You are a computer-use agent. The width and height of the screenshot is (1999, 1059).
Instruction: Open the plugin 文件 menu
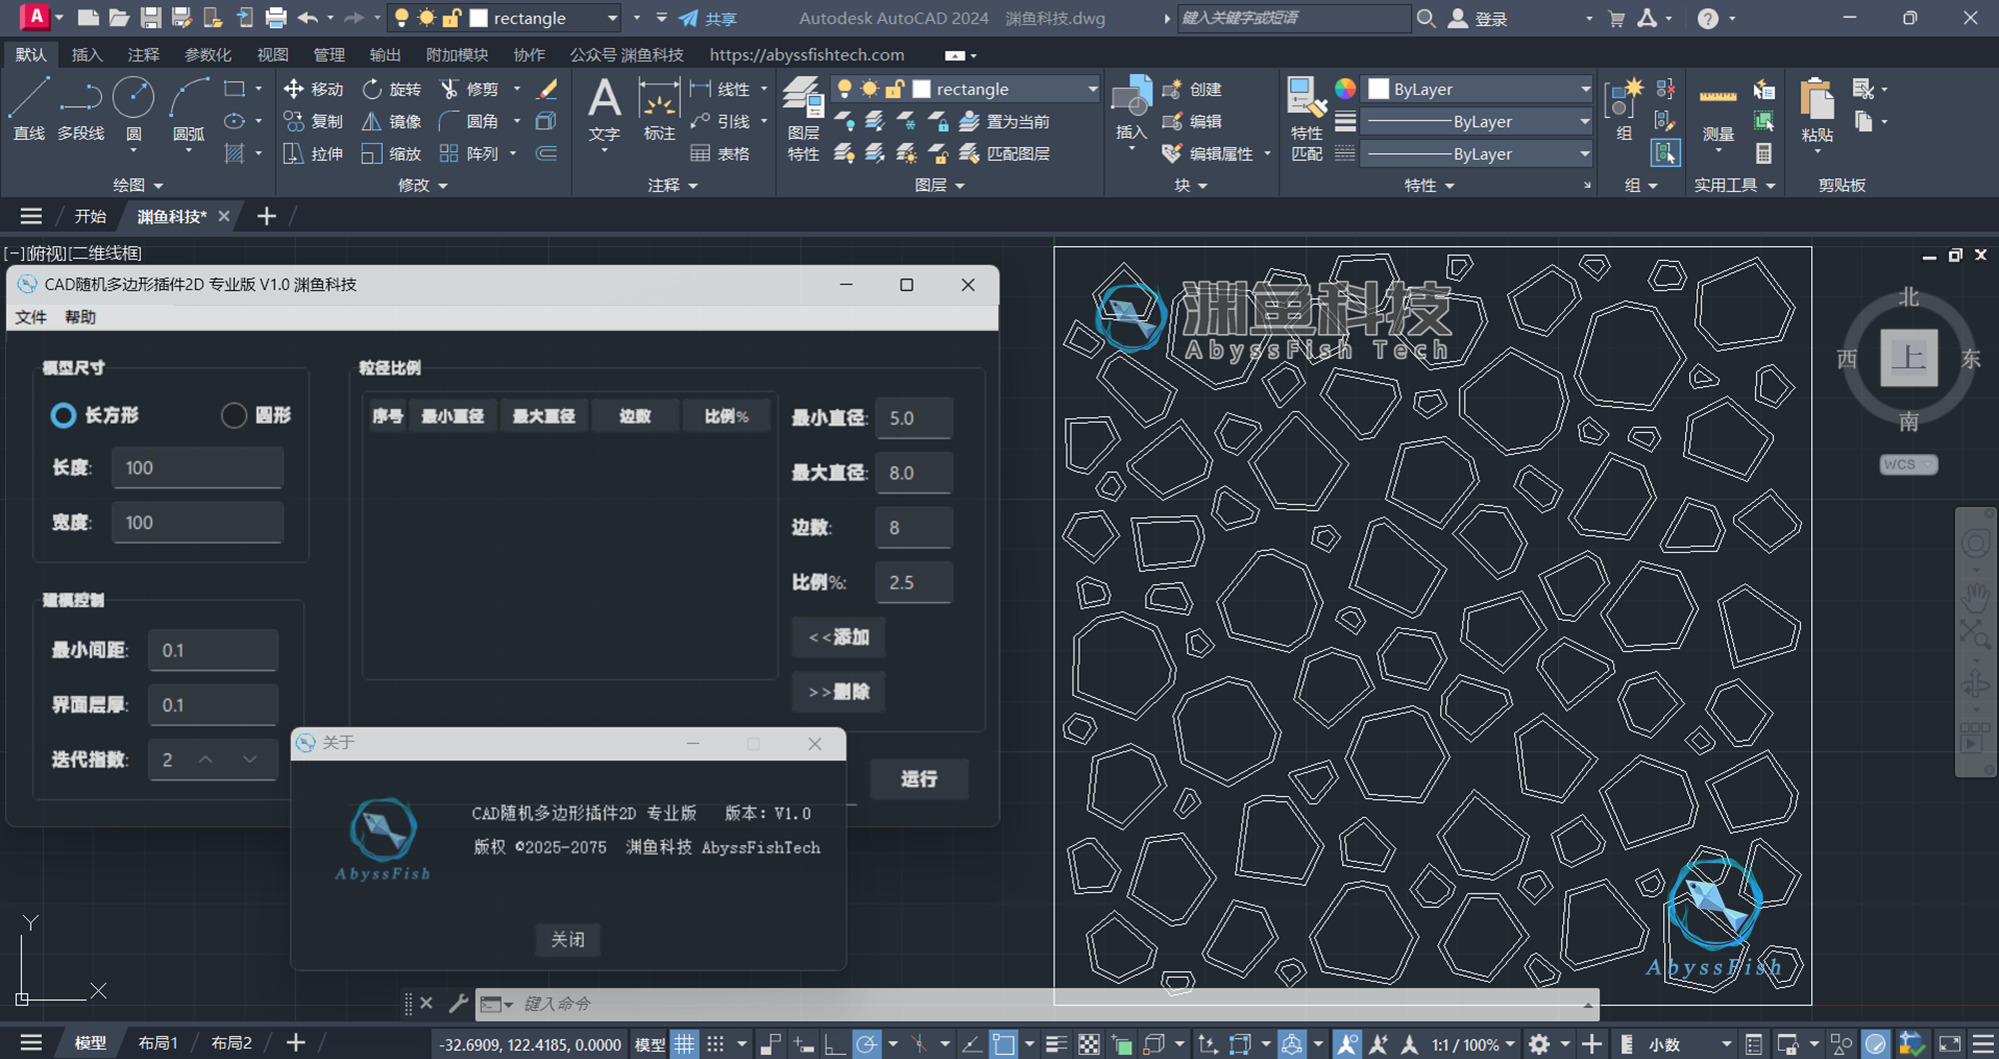[31, 317]
